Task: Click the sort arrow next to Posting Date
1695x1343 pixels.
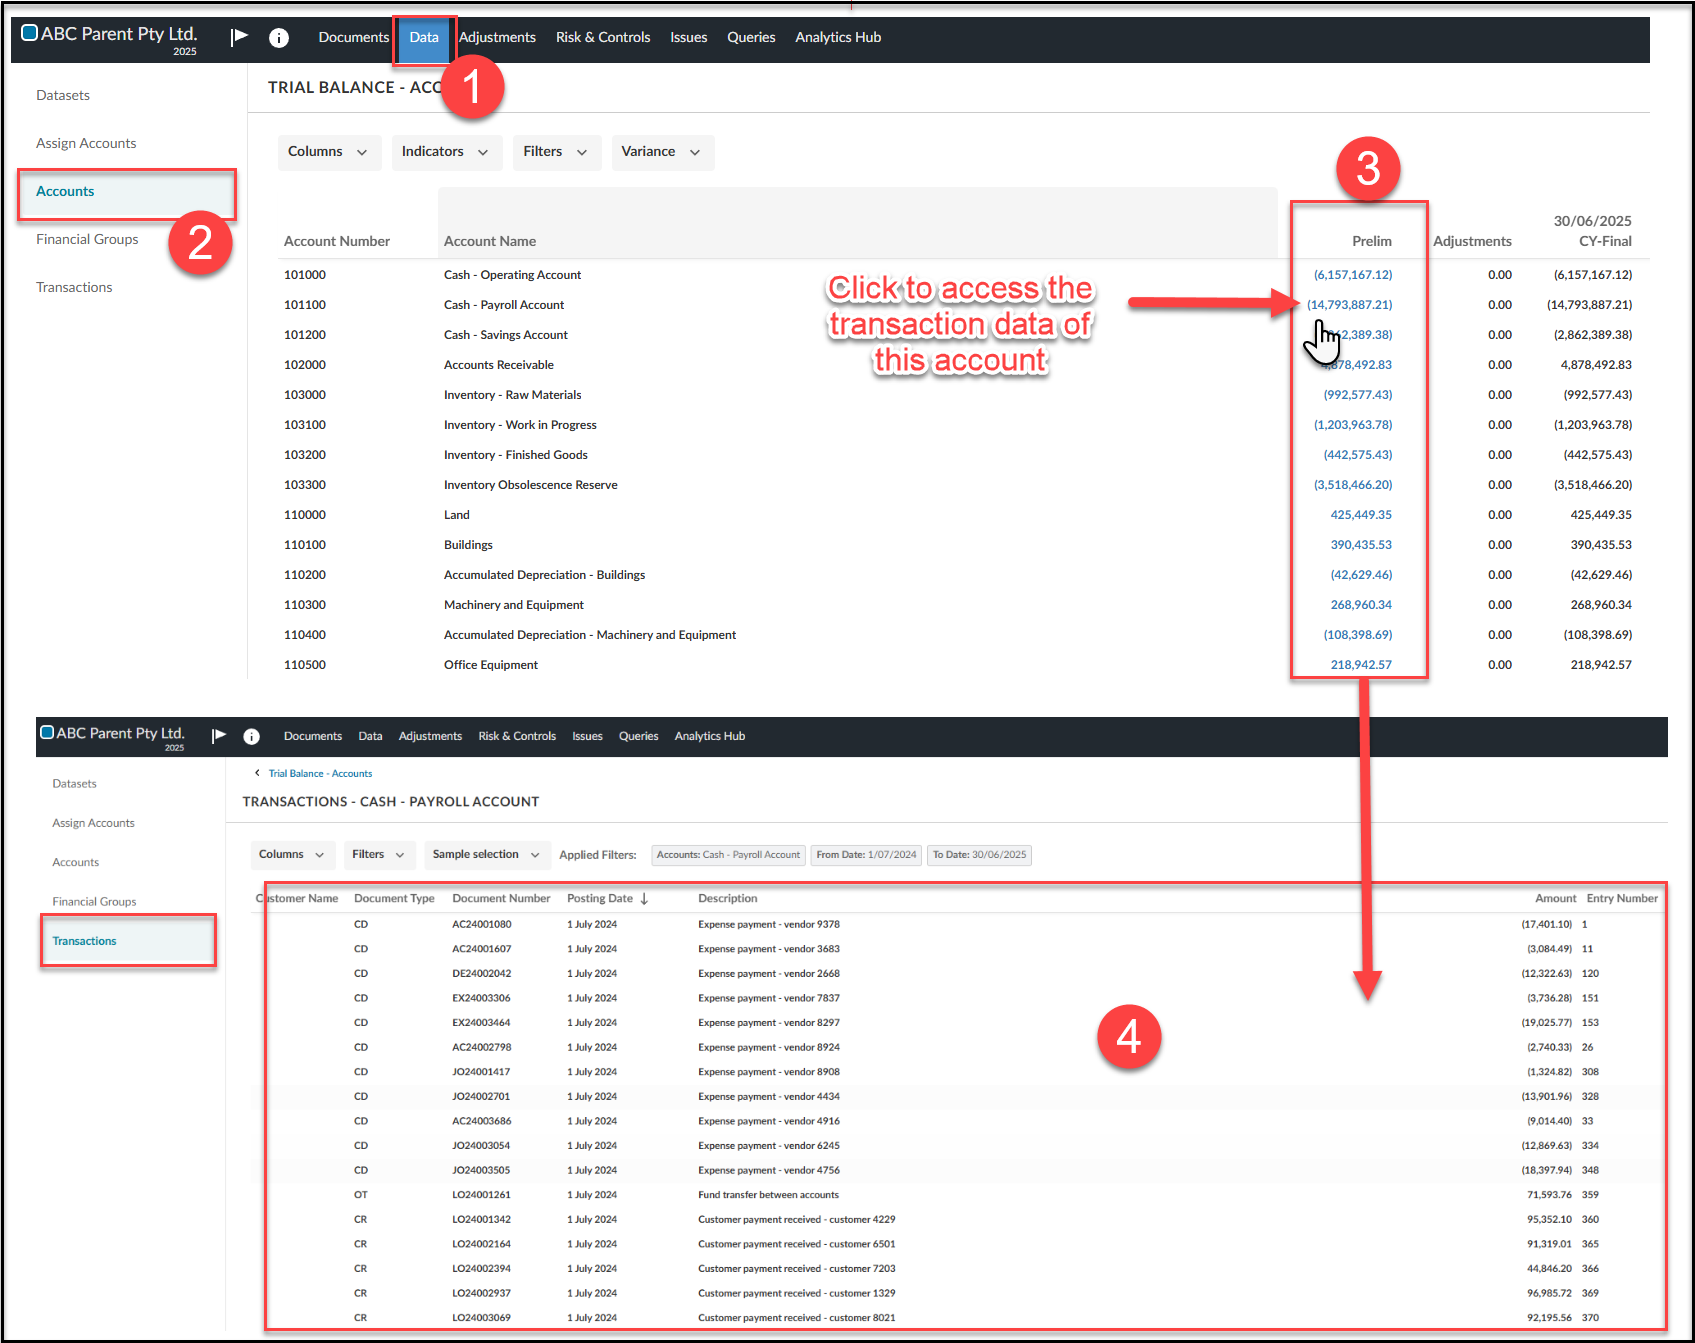Action: (x=644, y=898)
